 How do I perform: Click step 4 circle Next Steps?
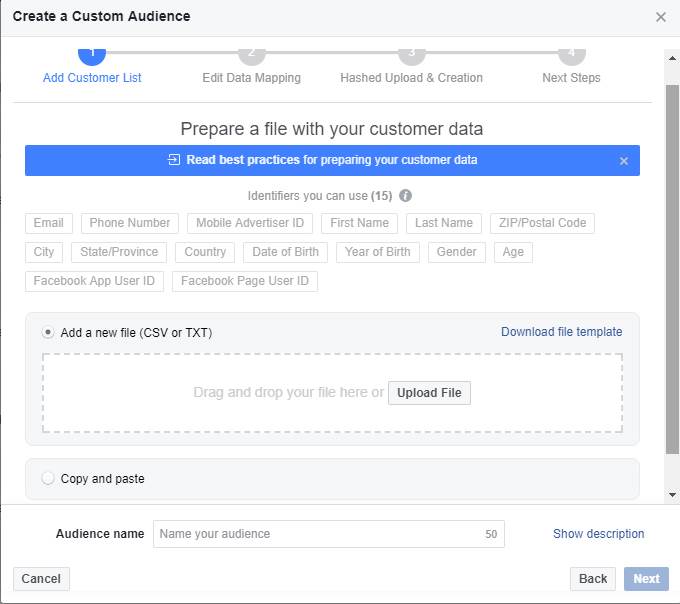[x=571, y=53]
